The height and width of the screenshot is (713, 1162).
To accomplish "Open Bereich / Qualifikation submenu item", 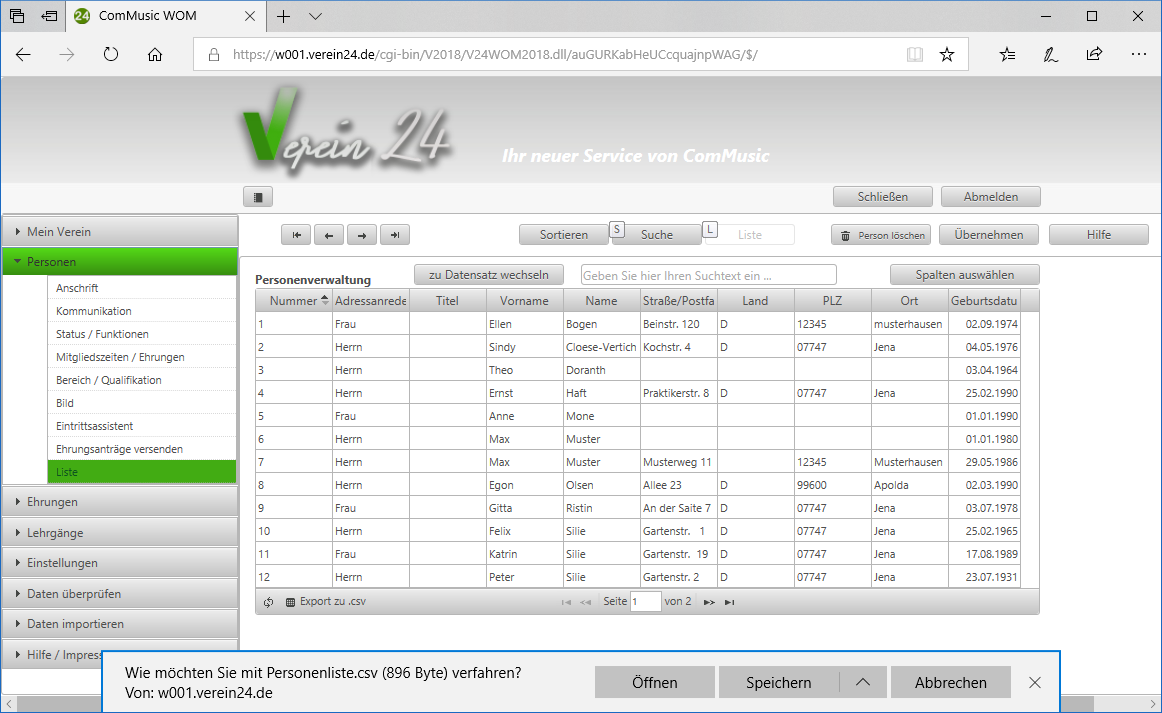I will (142, 379).
